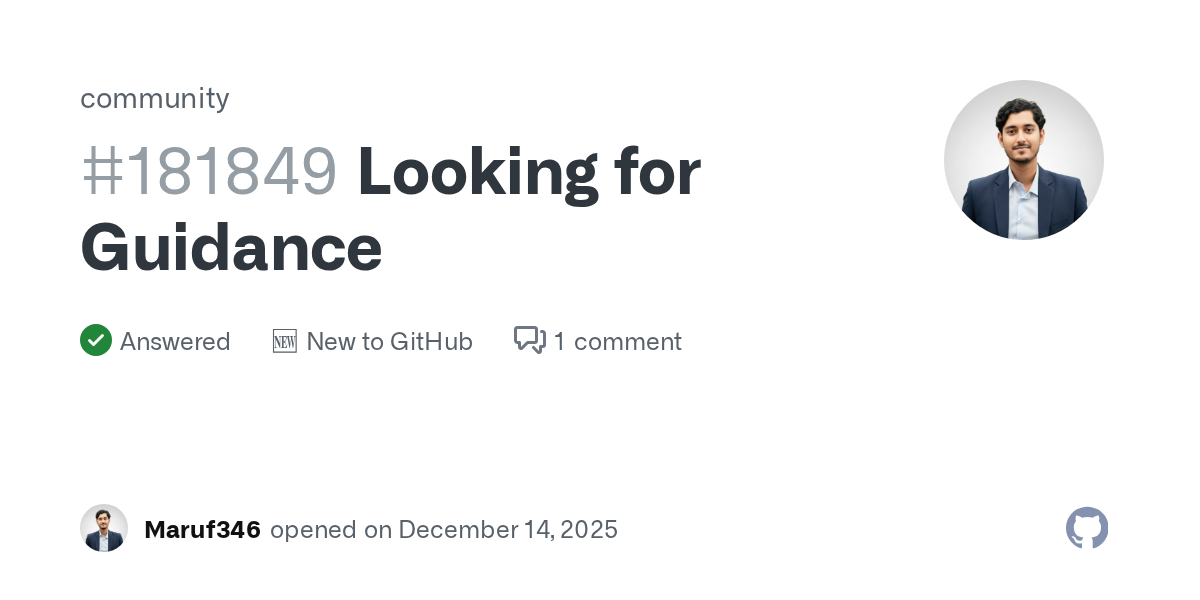Open the "New to GitHub" category label
This screenshot has height=600, width=1200.
coord(389,342)
